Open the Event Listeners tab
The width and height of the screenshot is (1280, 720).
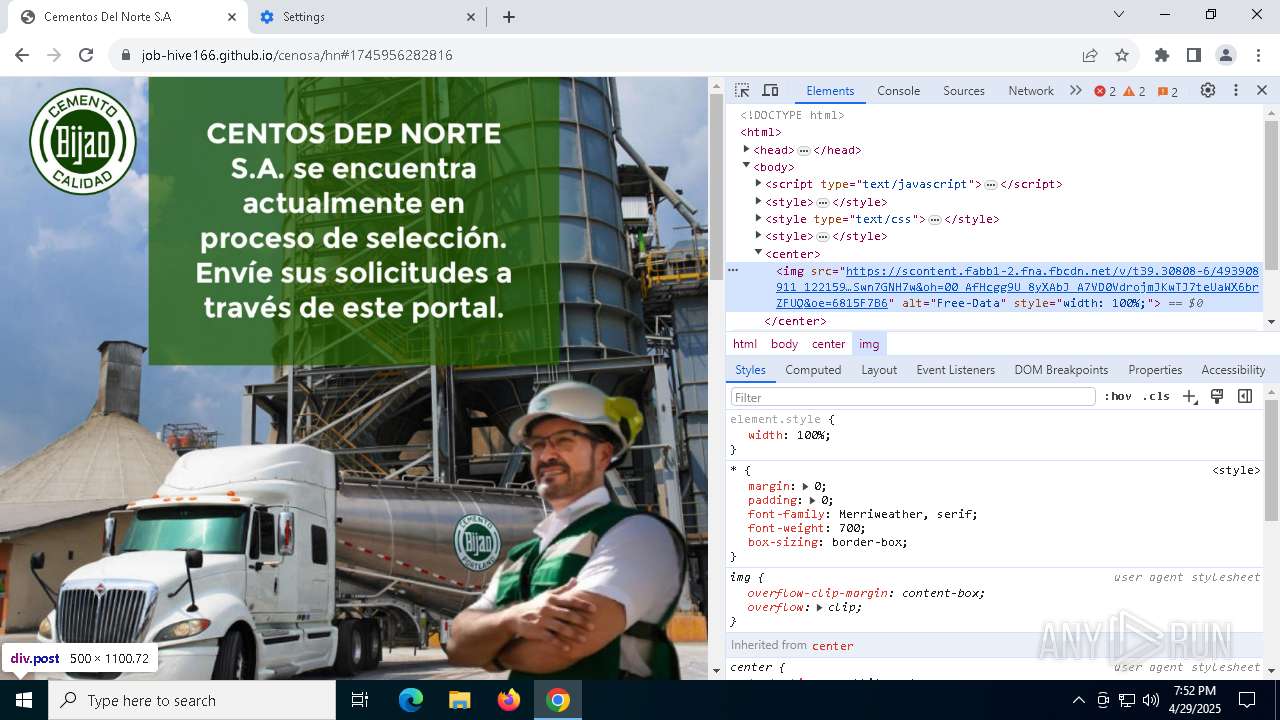pos(955,369)
